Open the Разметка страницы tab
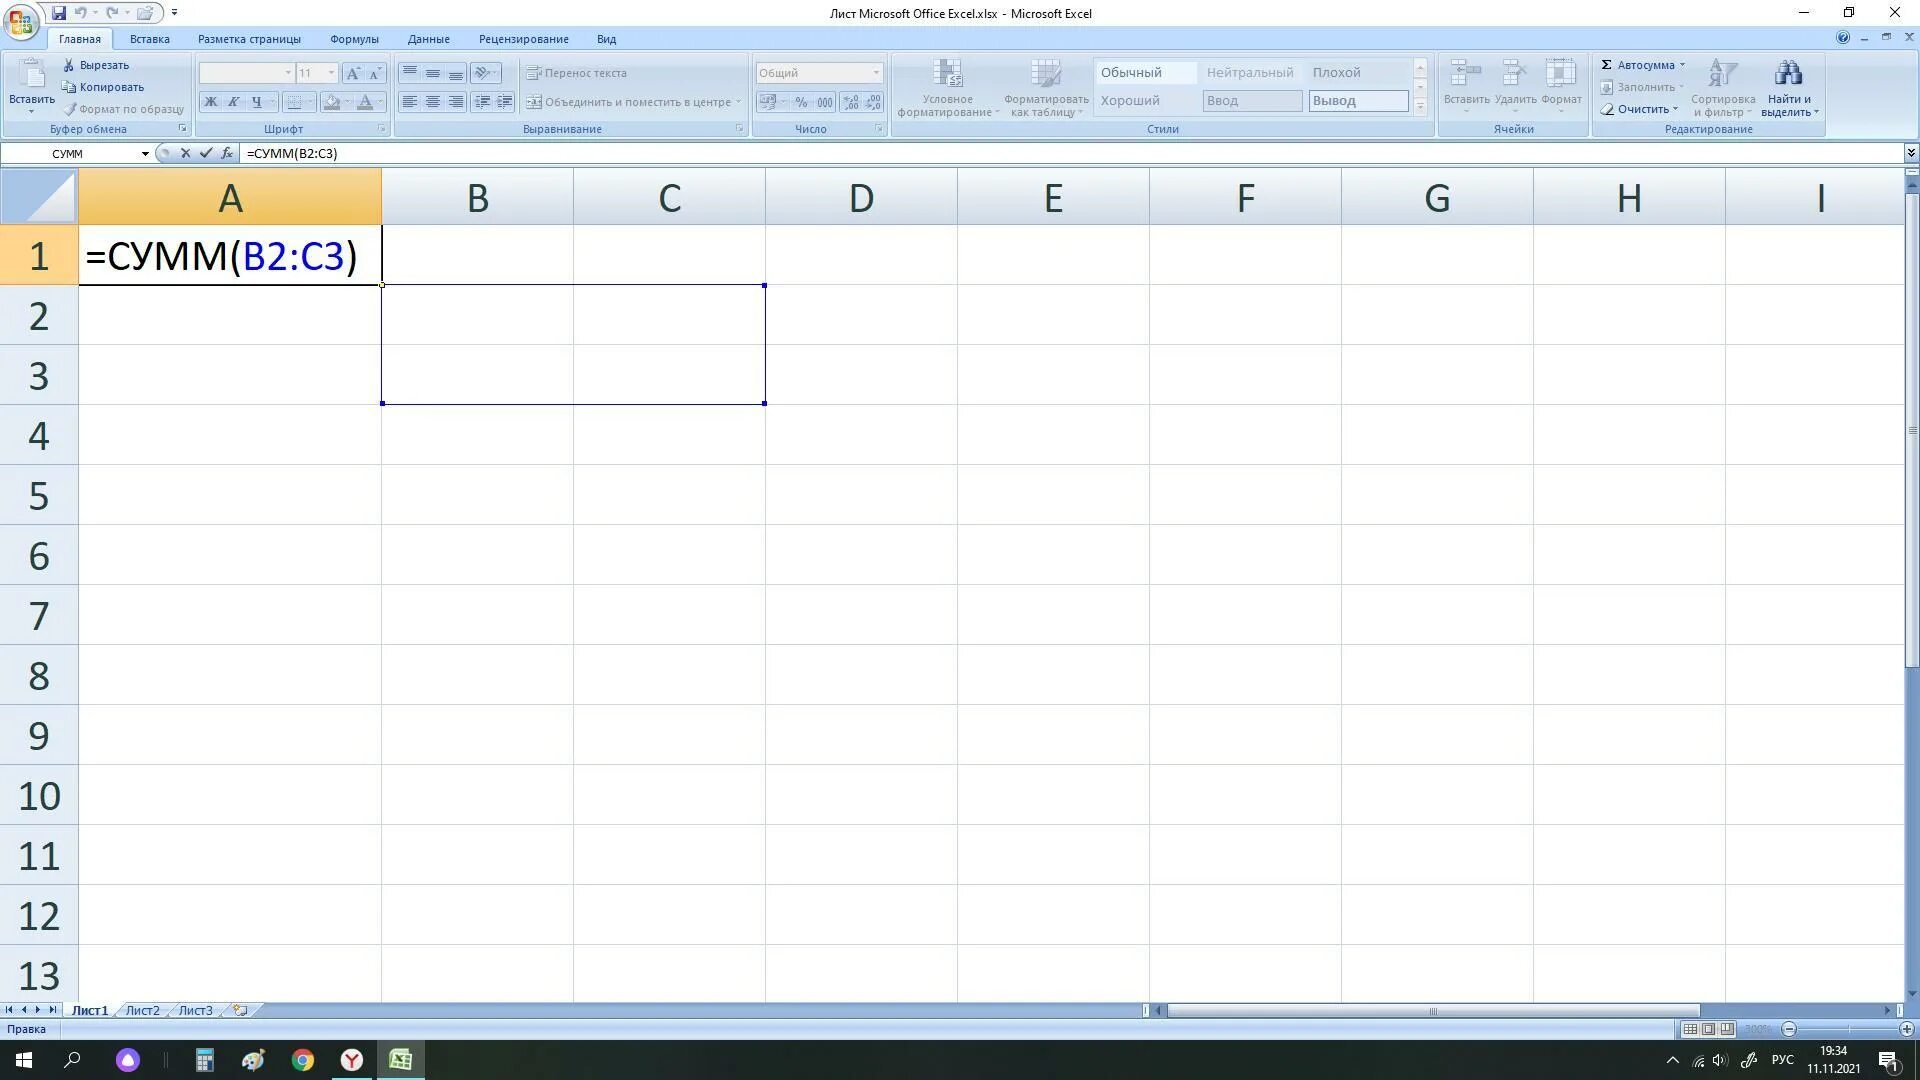Viewport: 1920px width, 1080px height. pos(249,39)
